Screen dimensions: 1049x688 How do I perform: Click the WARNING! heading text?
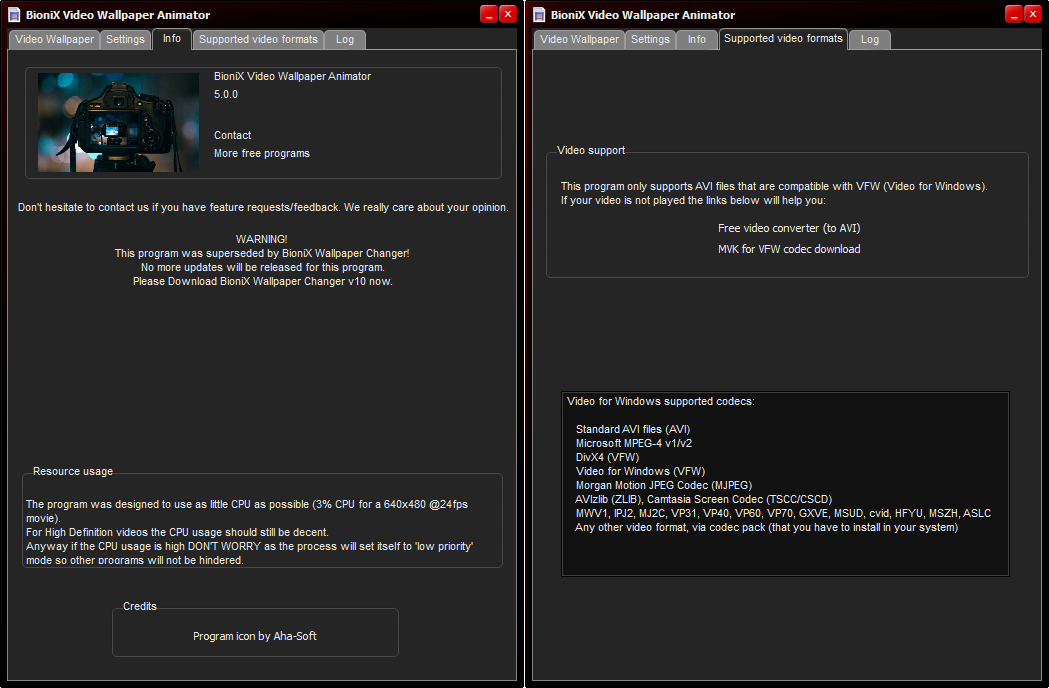[x=262, y=239]
